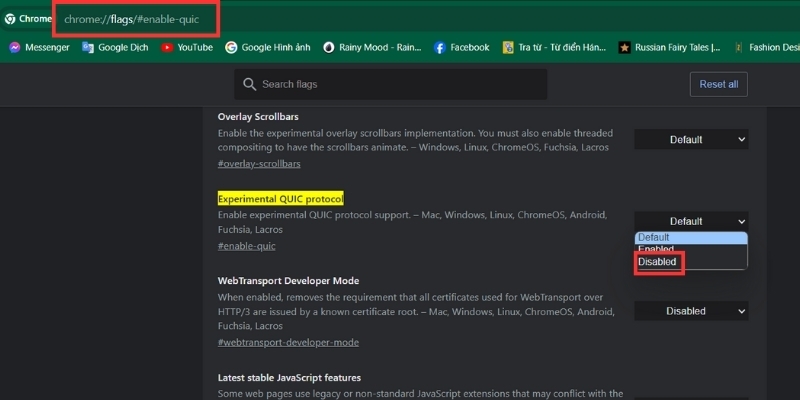Image resolution: width=800 pixels, height=400 pixels.
Task: Open the Fashion Design bookmark
Action: [x=766, y=47]
